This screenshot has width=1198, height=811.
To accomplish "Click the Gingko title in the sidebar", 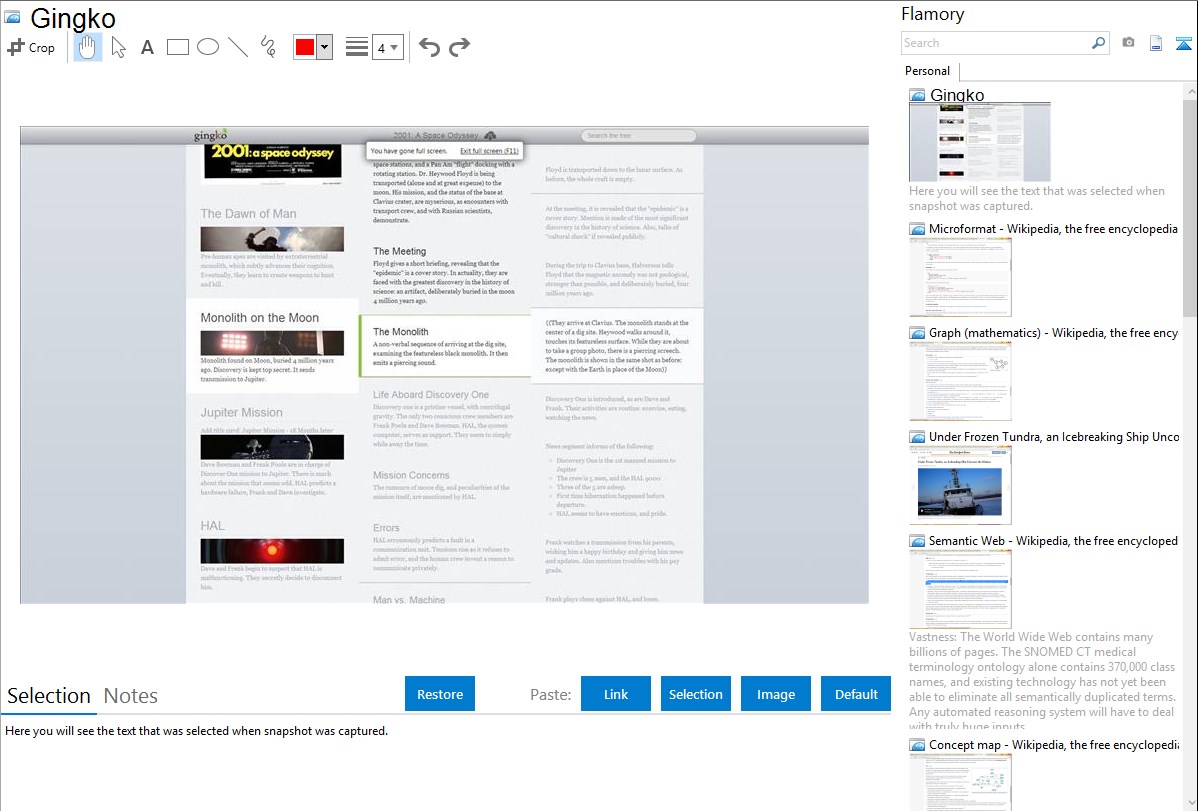I will pyautogui.click(x=957, y=95).
